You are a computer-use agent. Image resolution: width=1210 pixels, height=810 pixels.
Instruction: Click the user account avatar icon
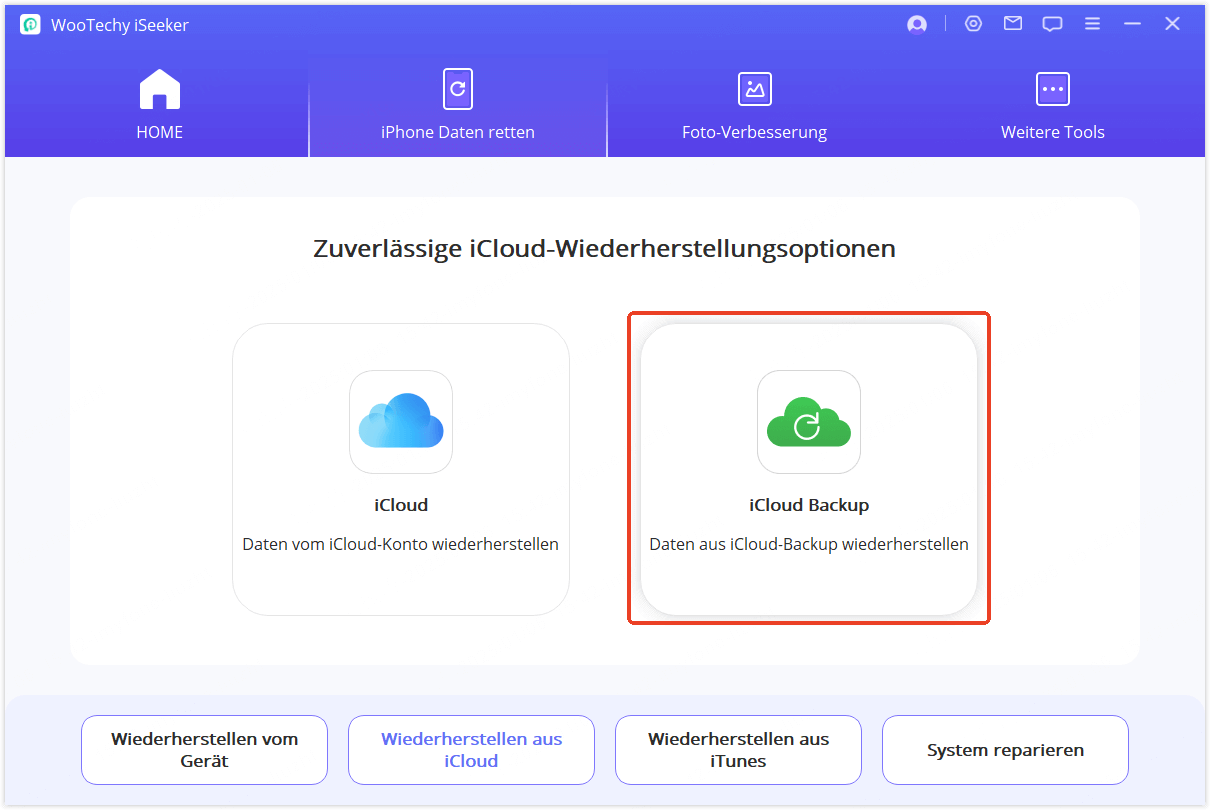(x=916, y=23)
